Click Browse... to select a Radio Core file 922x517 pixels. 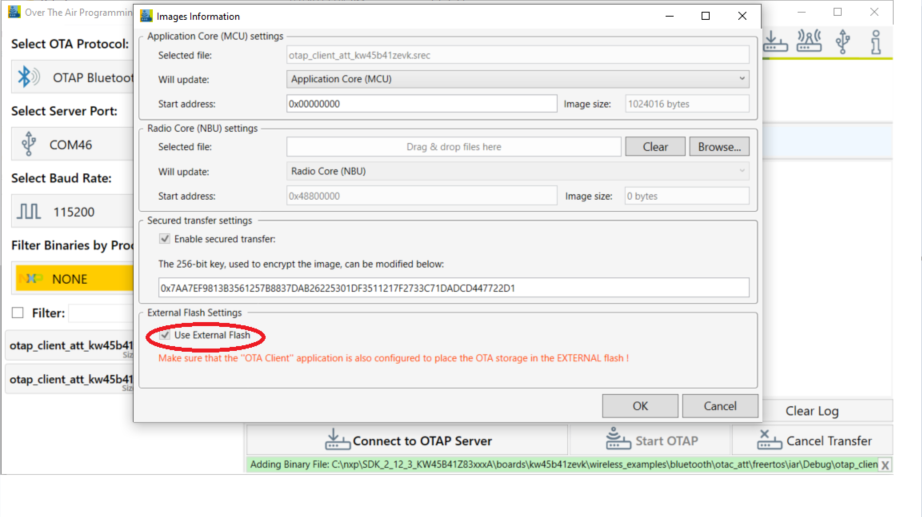[719, 146]
